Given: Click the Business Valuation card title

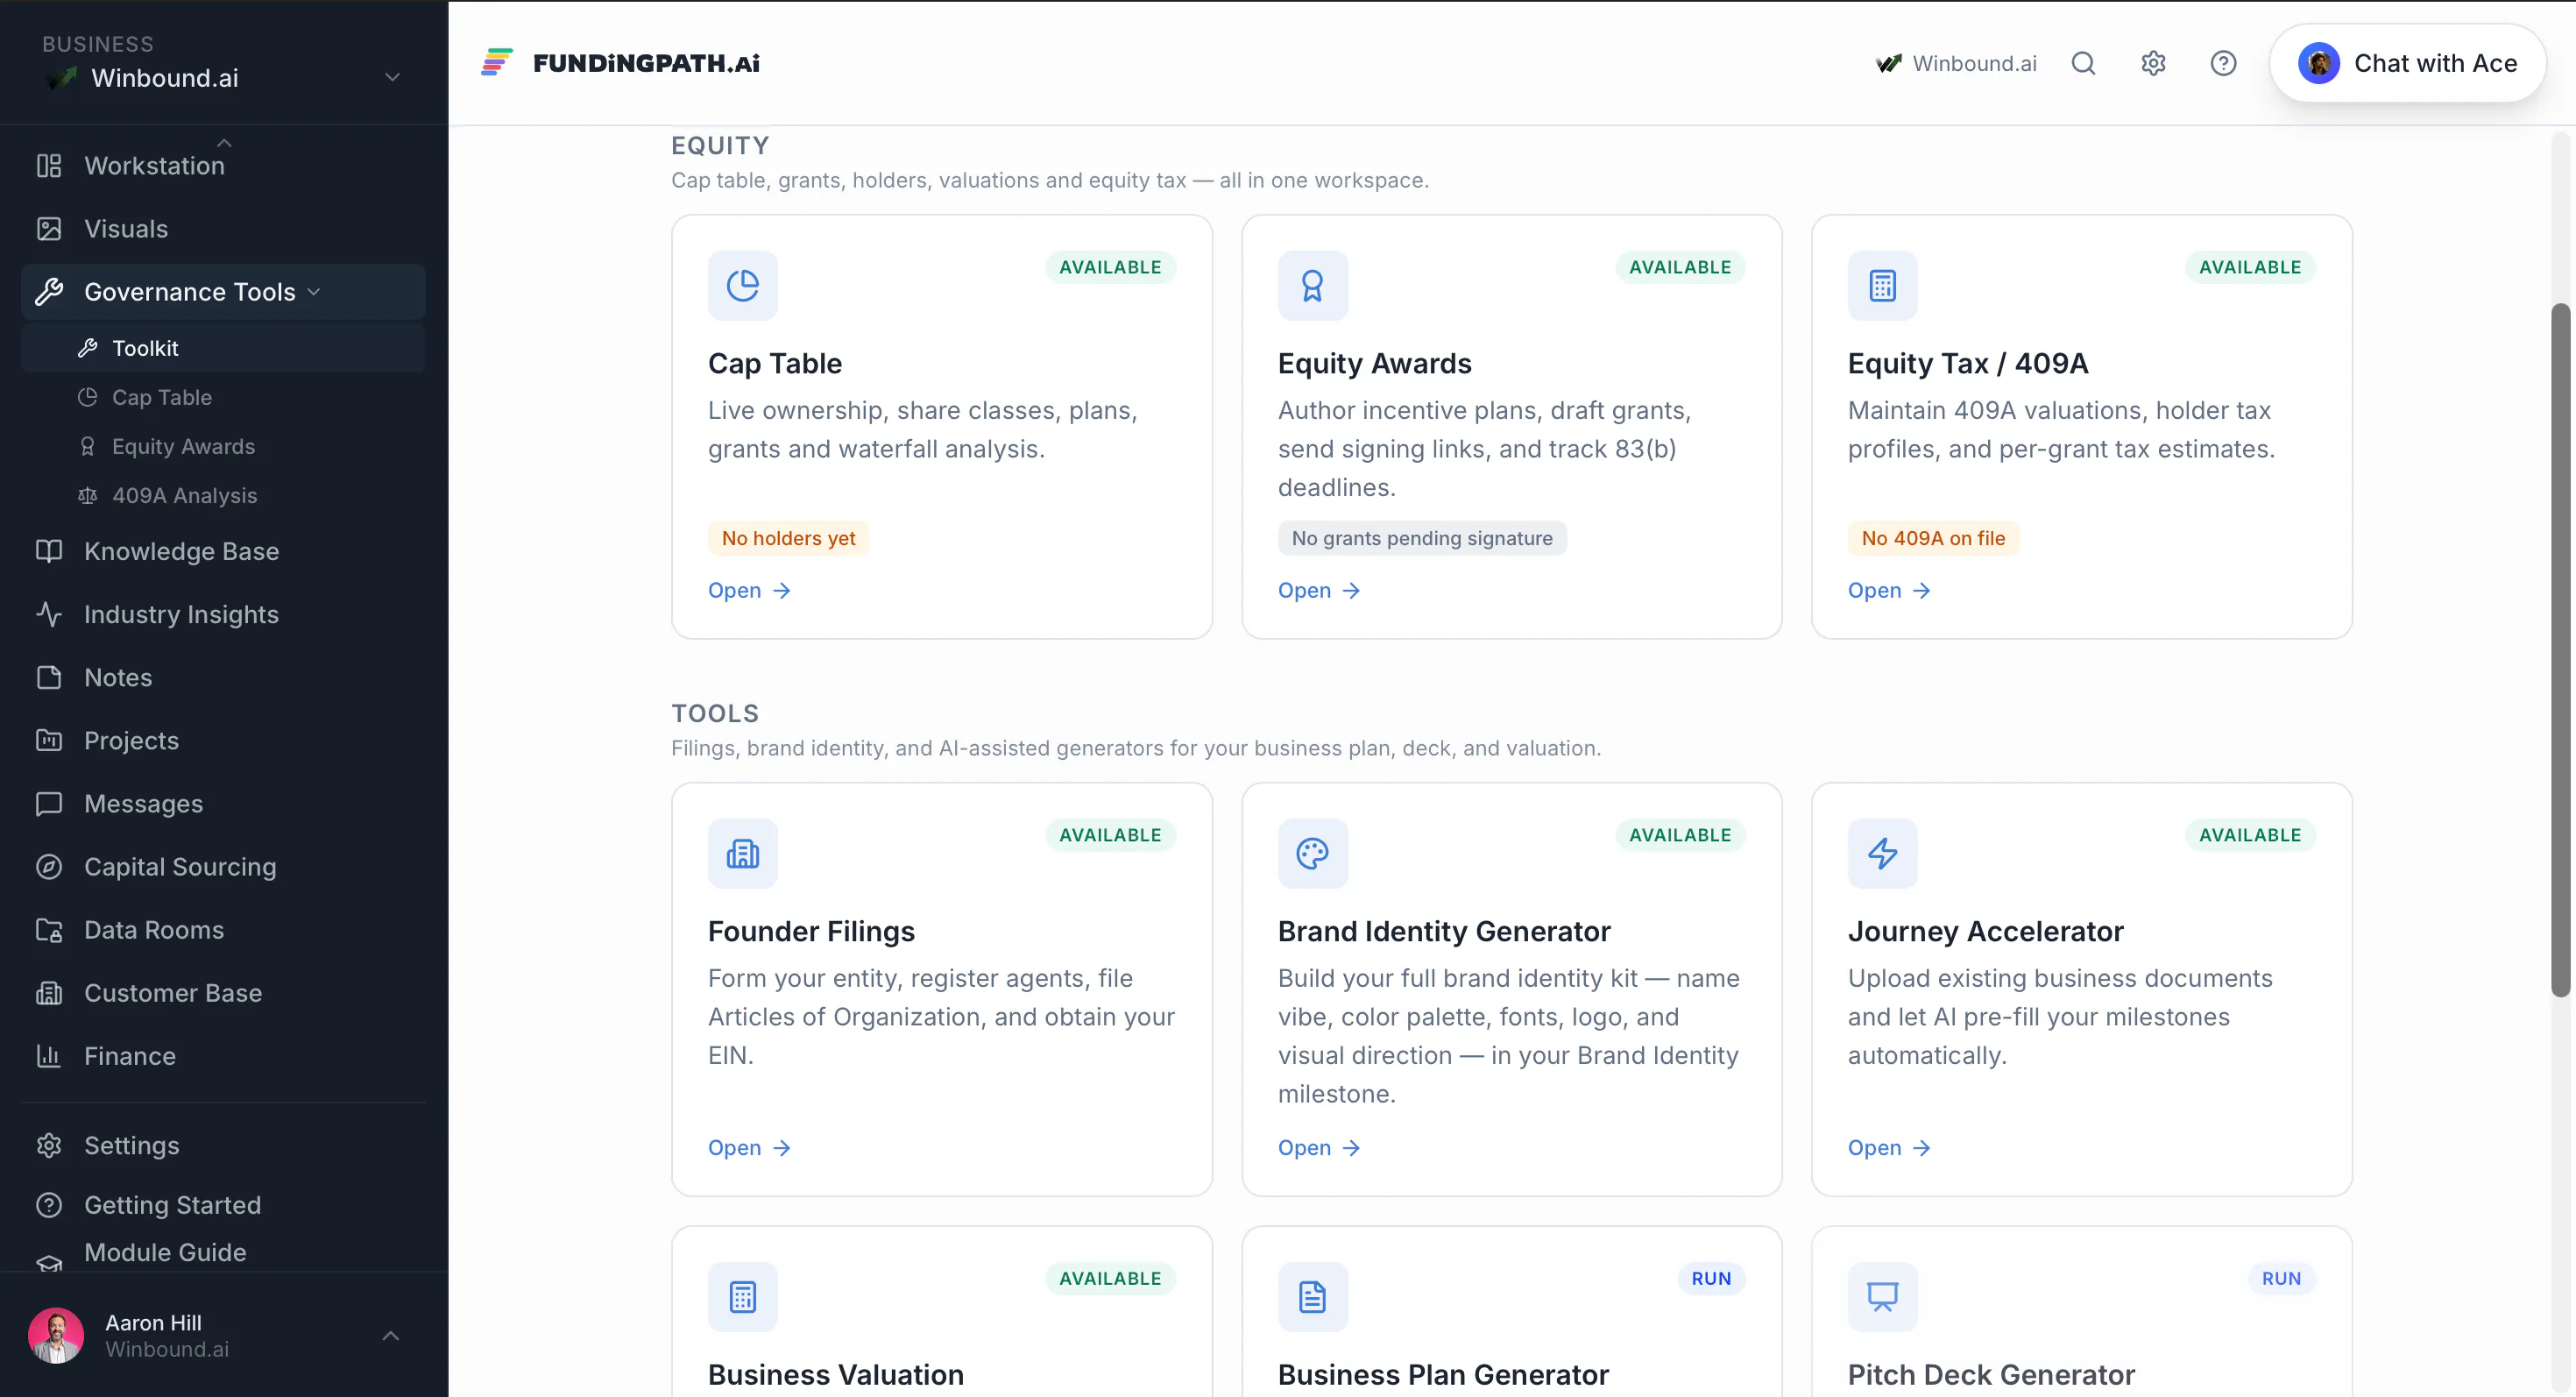Looking at the screenshot, I should (836, 1375).
